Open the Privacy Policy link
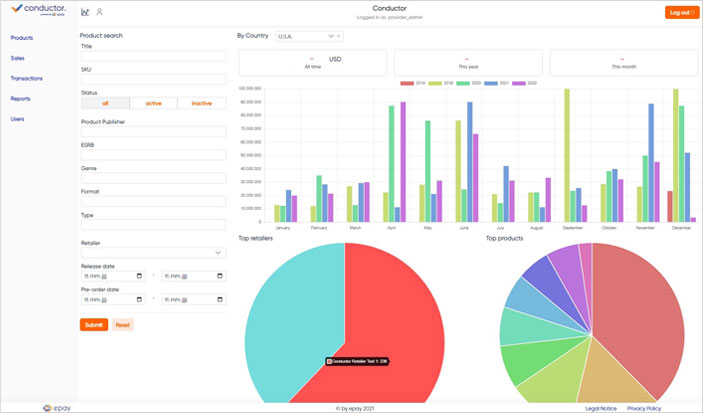Image resolution: width=703 pixels, height=413 pixels. click(x=644, y=409)
